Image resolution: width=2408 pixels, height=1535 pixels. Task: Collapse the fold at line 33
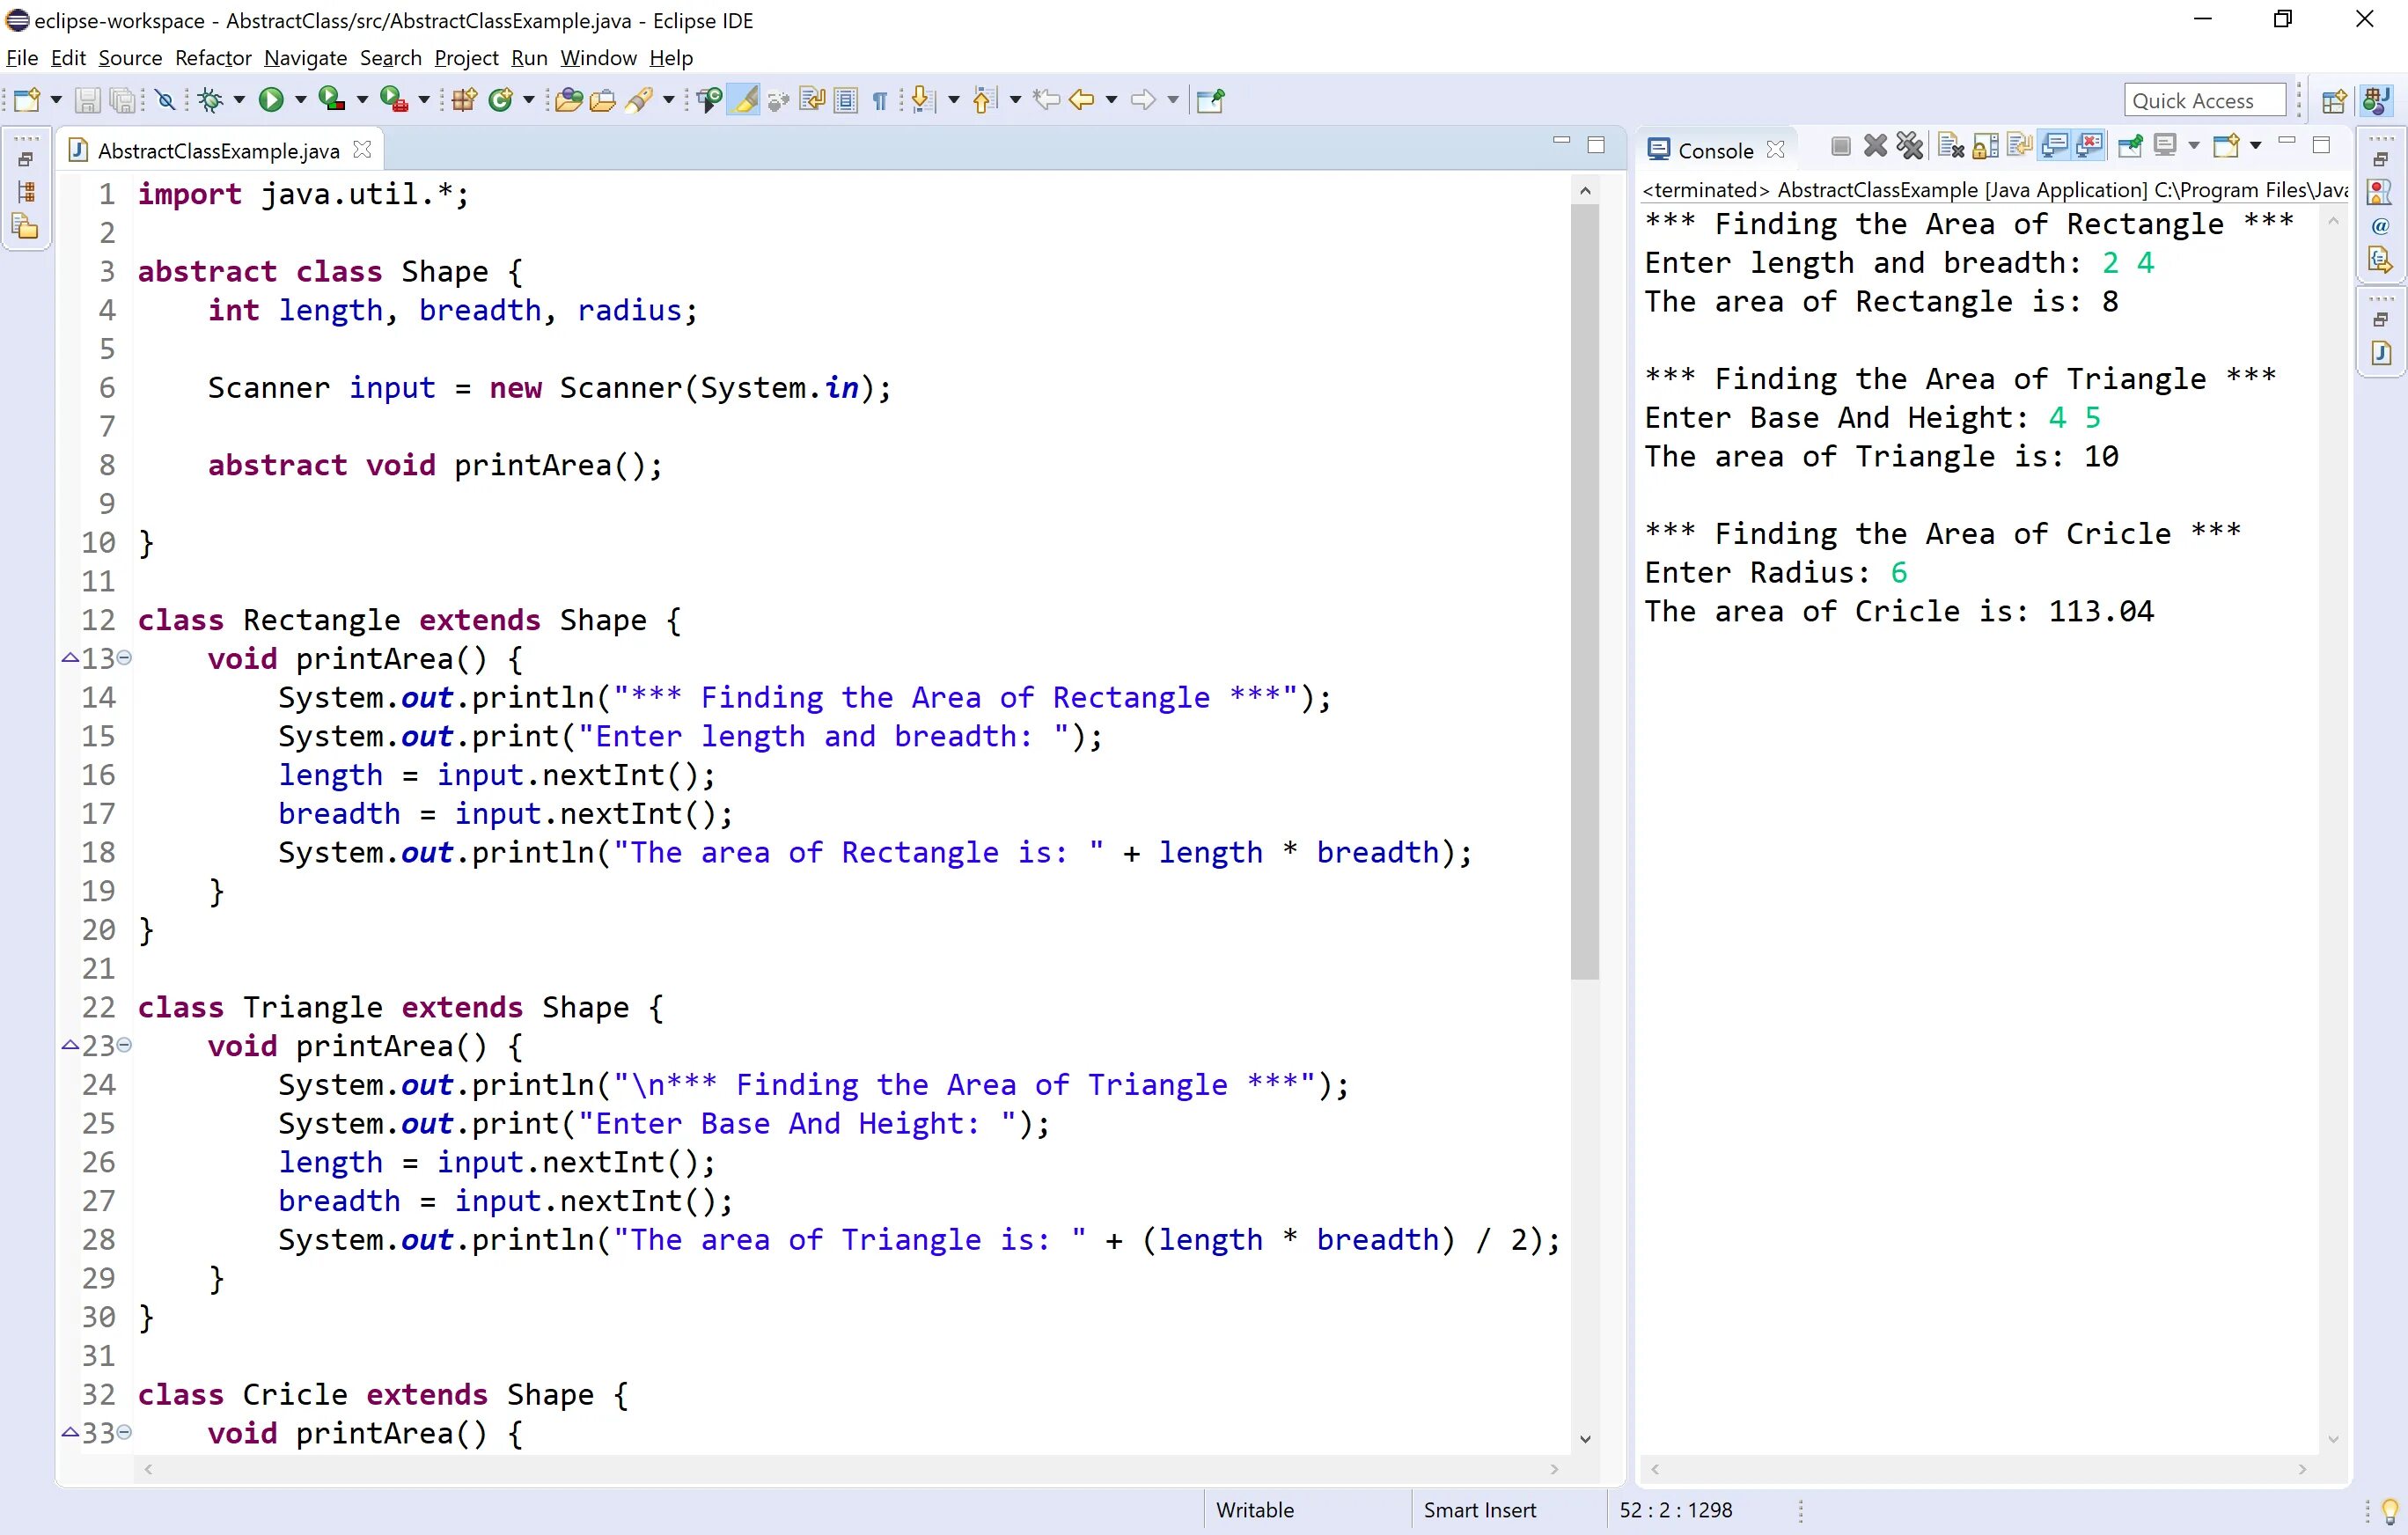[x=124, y=1432]
